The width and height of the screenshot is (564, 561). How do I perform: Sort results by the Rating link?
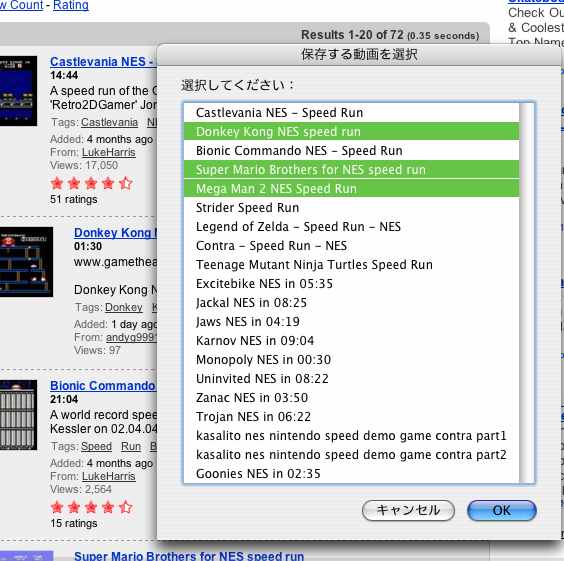click(71, 5)
